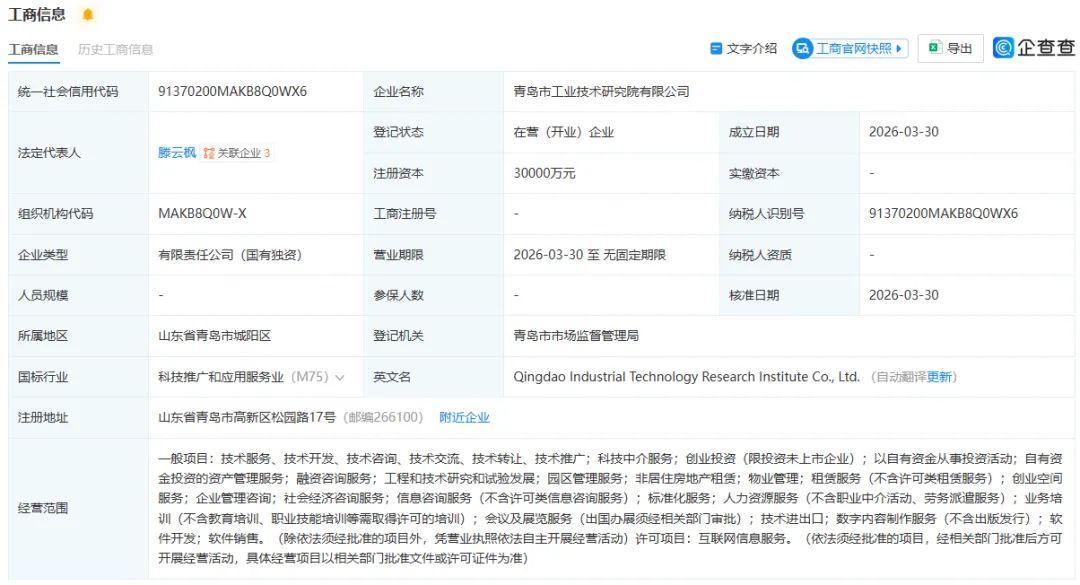The height and width of the screenshot is (585, 1080).
Task: Click 更新 link next to 自动翻译
Action: click(x=939, y=377)
